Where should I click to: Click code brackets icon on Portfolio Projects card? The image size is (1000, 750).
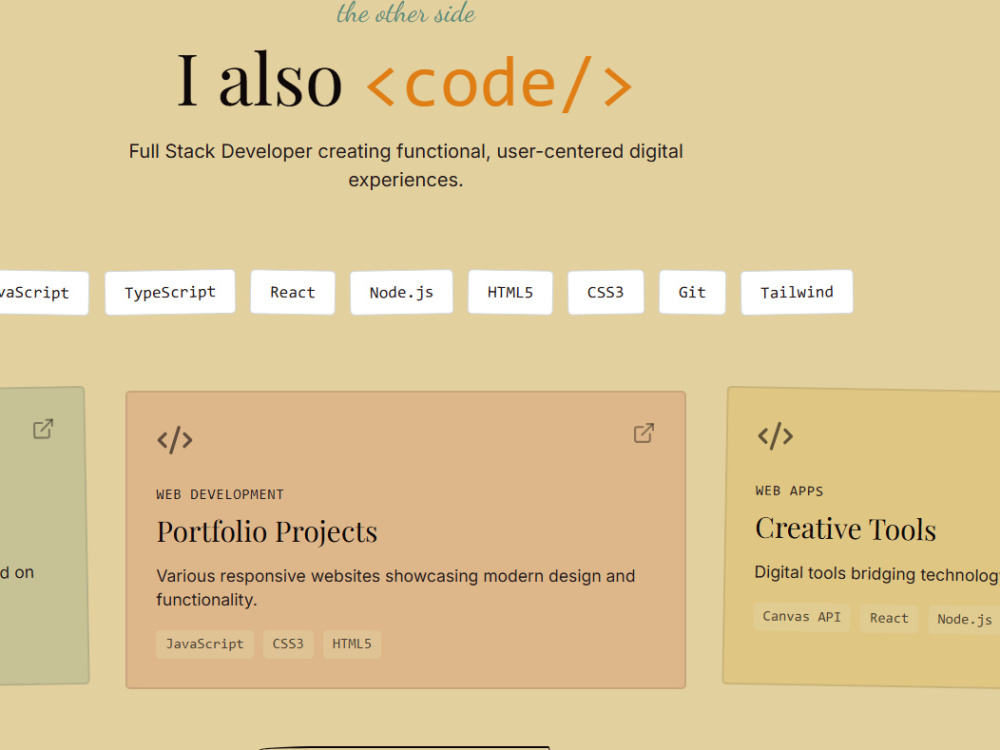(175, 439)
